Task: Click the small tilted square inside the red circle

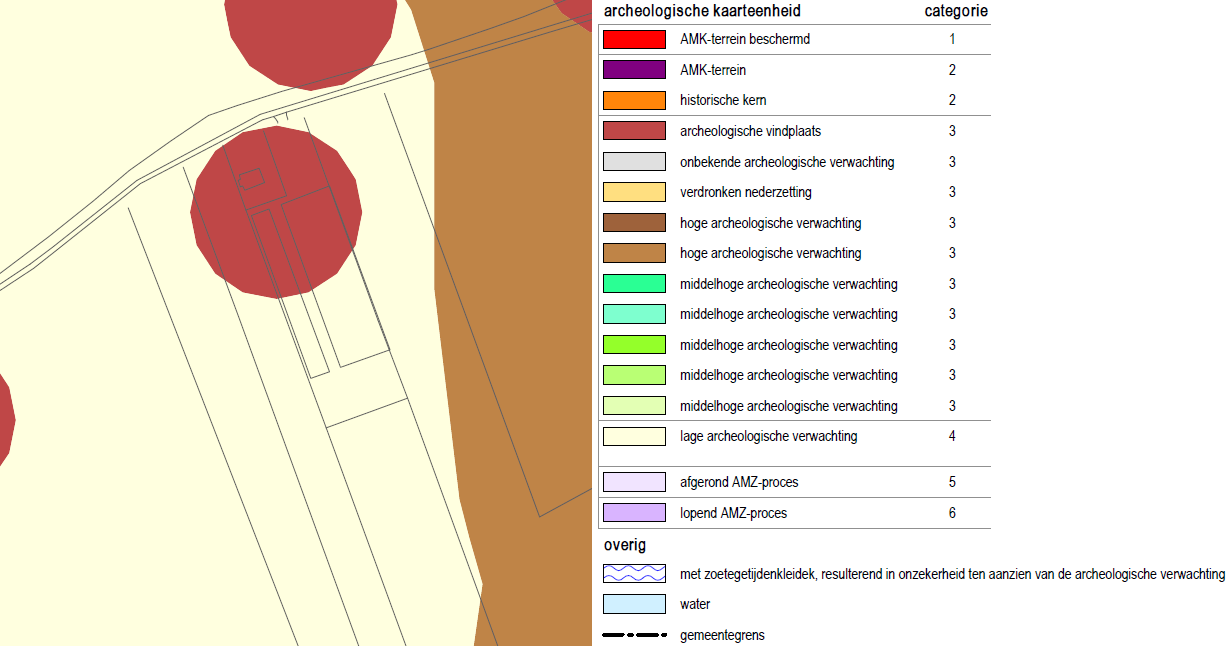Action: pos(250,179)
